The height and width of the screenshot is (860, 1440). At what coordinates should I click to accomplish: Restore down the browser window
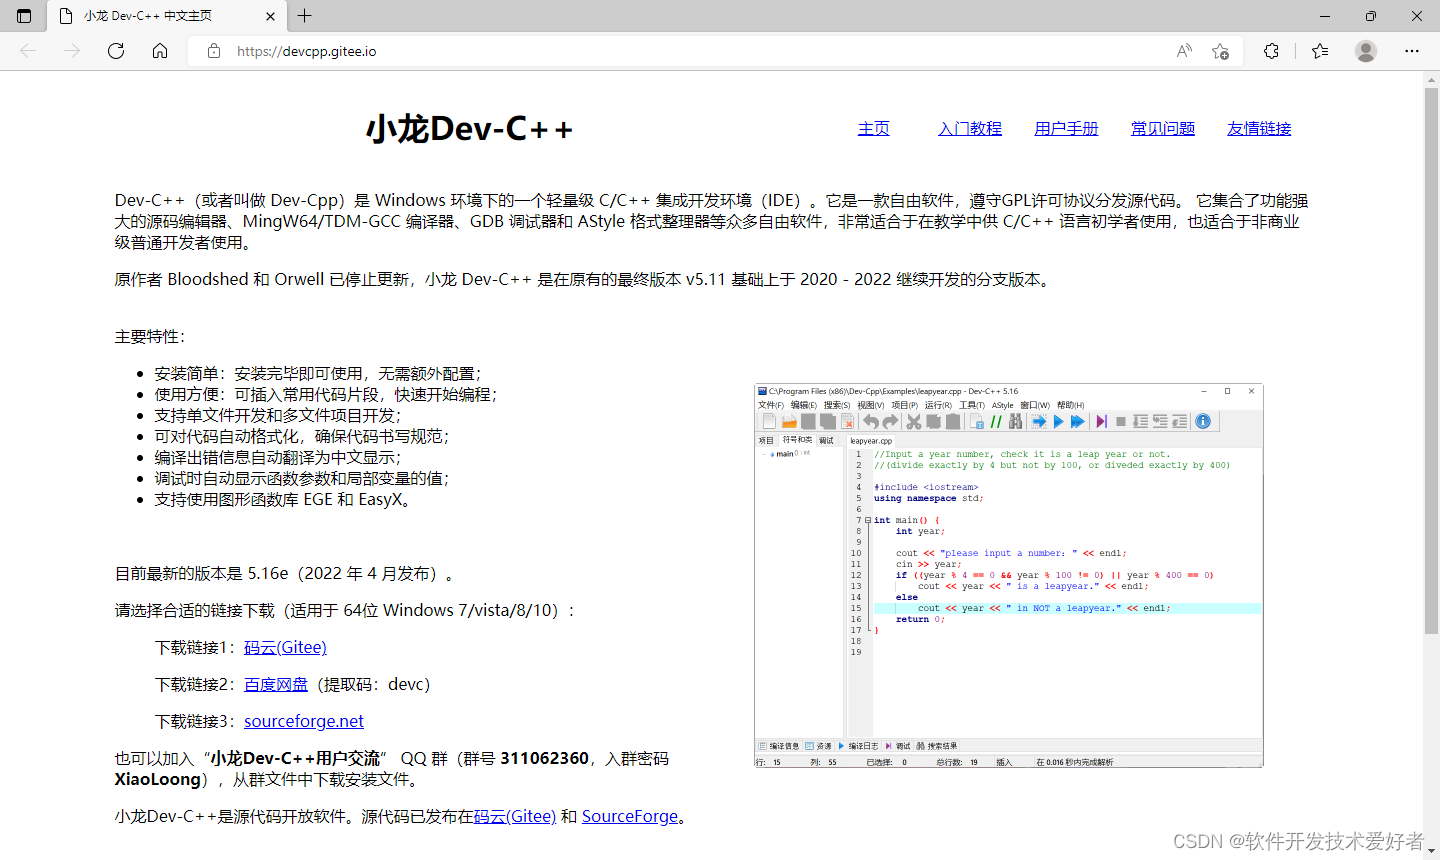tap(1371, 16)
